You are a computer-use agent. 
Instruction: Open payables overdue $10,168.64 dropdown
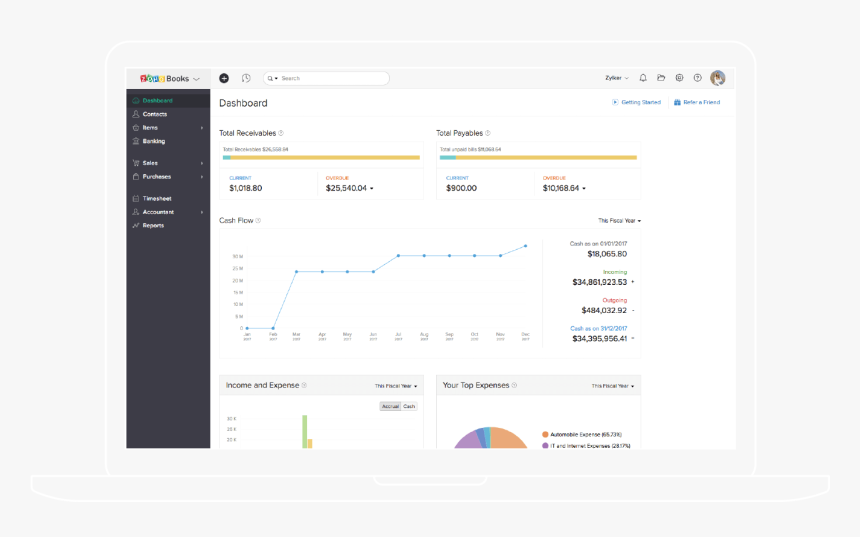tap(584, 189)
